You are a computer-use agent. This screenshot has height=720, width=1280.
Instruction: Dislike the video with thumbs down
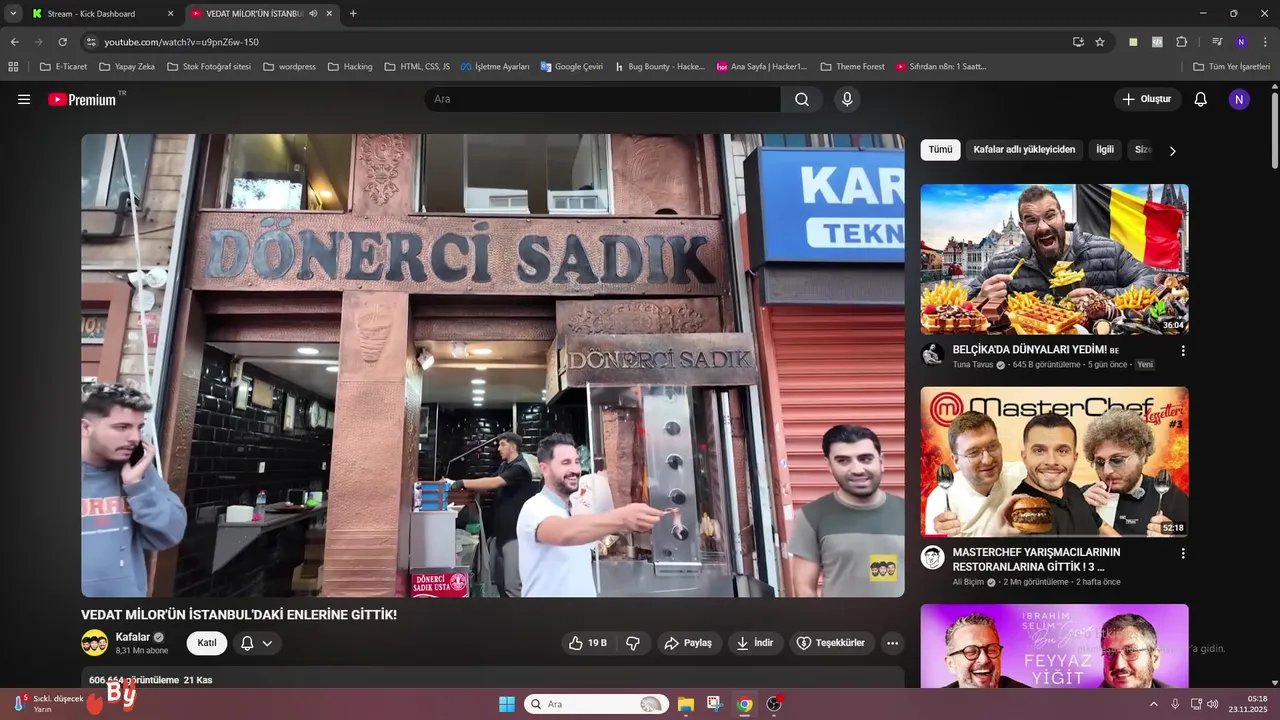633,643
